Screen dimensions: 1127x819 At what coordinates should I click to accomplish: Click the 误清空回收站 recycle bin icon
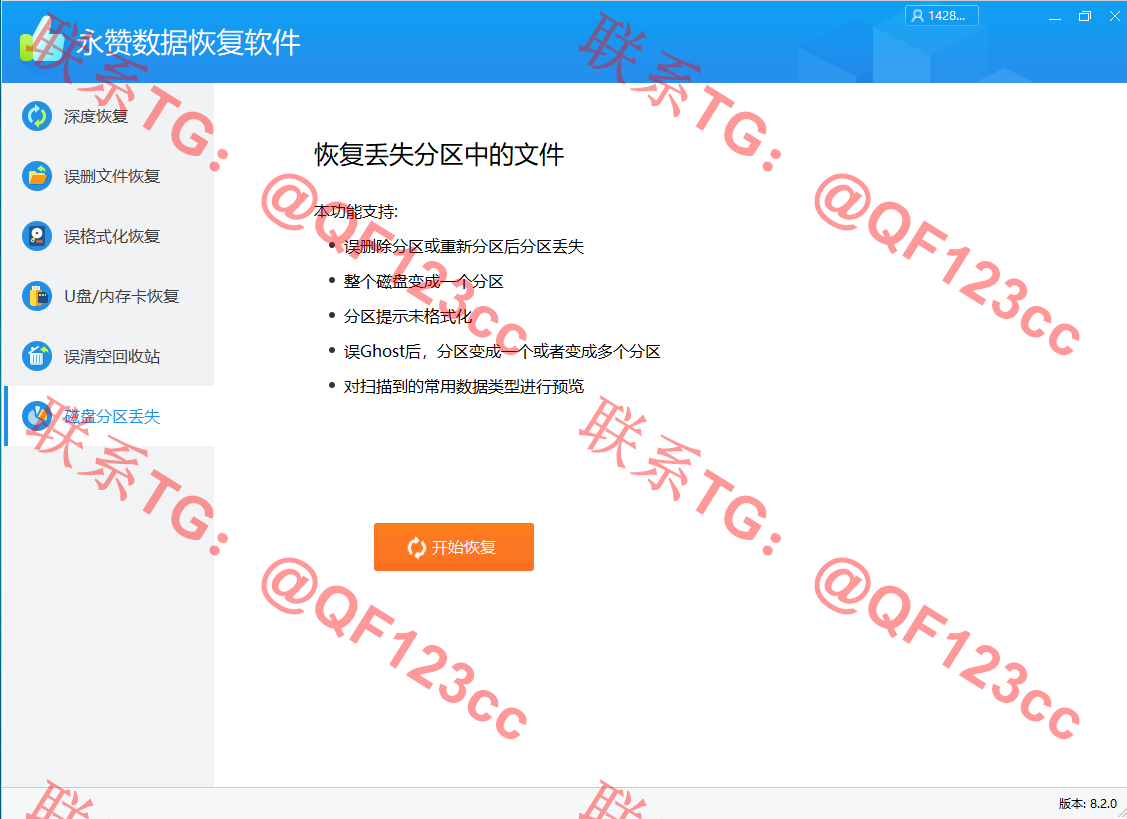pos(37,356)
